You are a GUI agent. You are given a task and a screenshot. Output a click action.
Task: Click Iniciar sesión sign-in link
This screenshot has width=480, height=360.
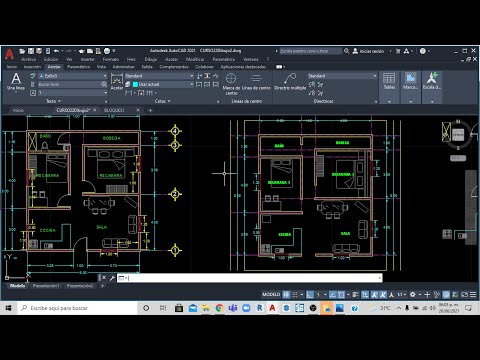pos(372,51)
